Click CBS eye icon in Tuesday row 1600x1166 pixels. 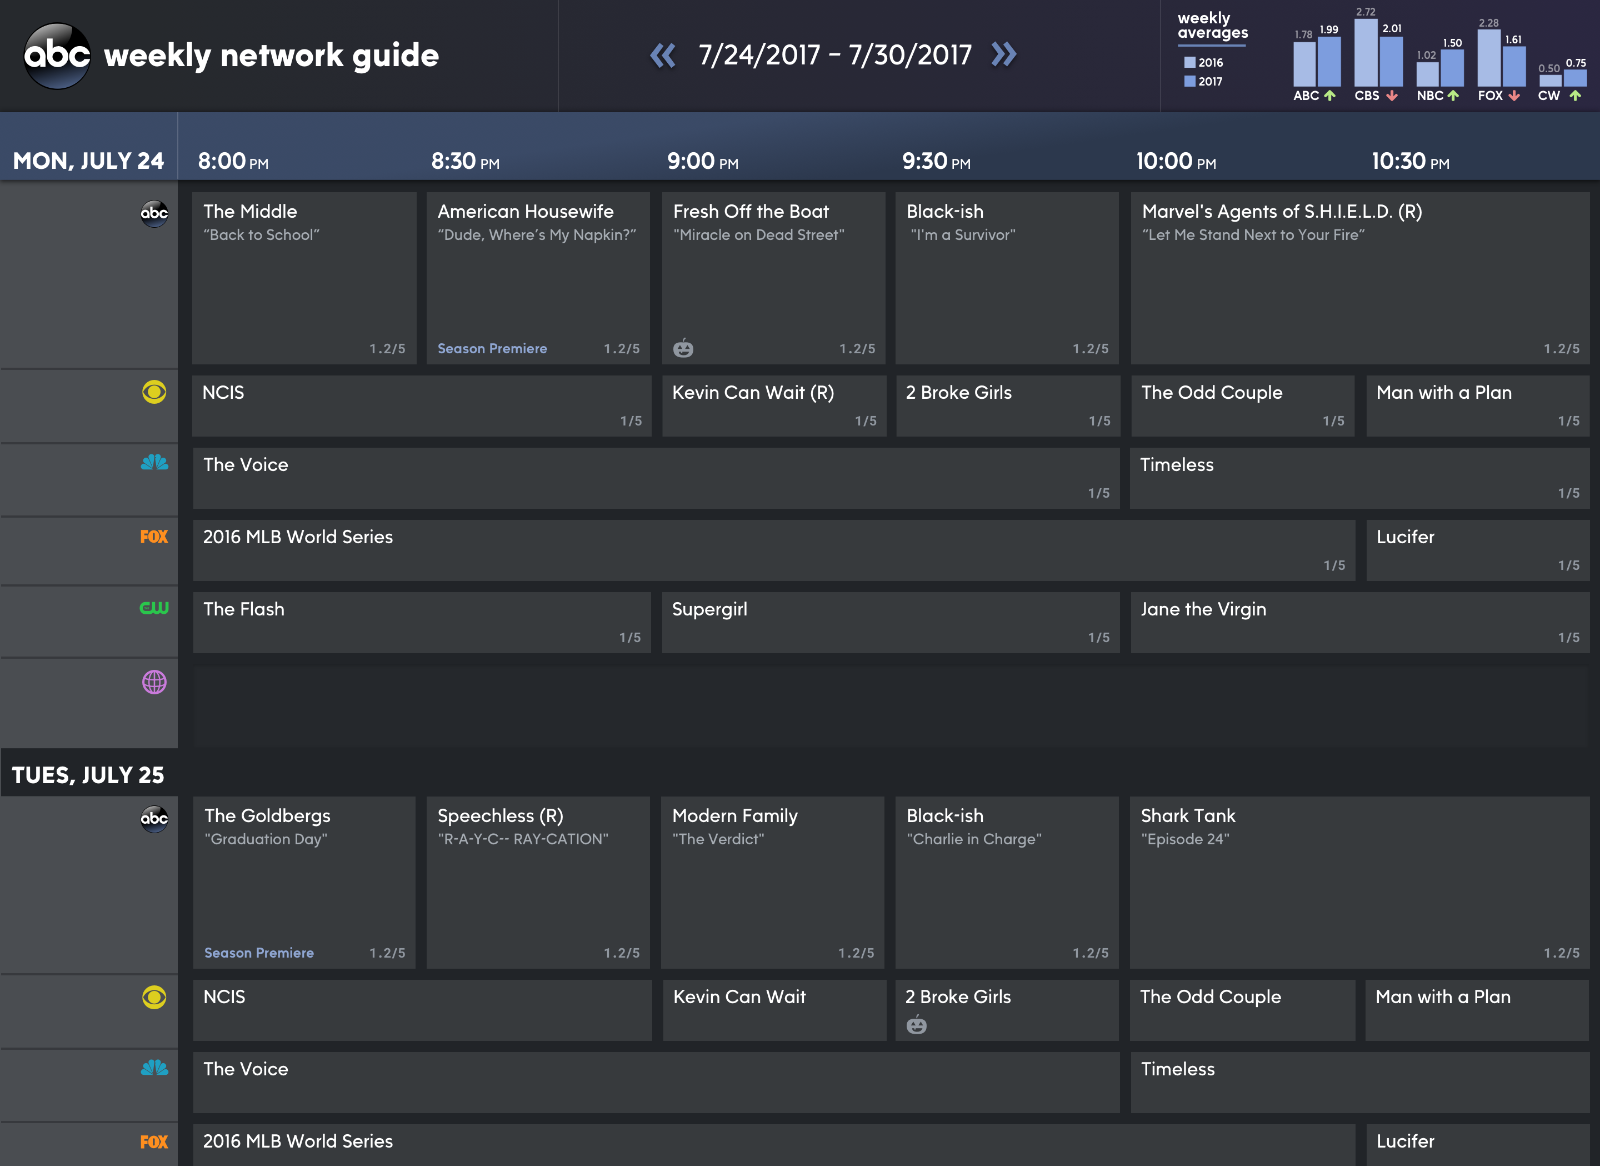point(154,997)
